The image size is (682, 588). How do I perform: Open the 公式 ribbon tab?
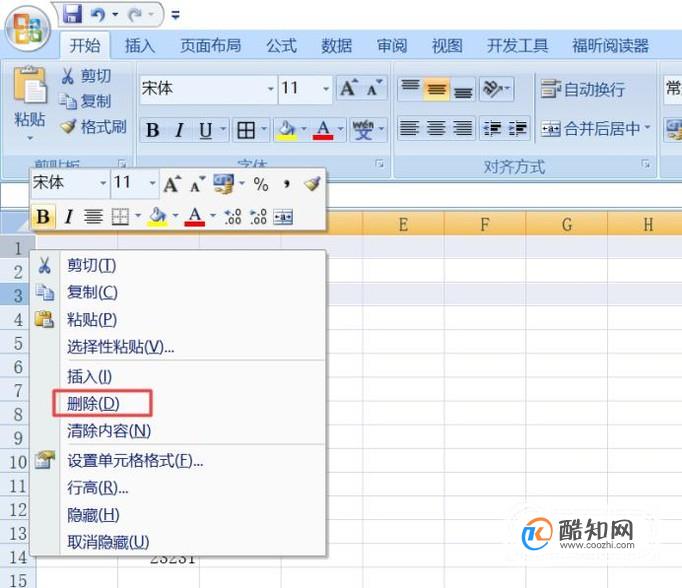pos(281,45)
